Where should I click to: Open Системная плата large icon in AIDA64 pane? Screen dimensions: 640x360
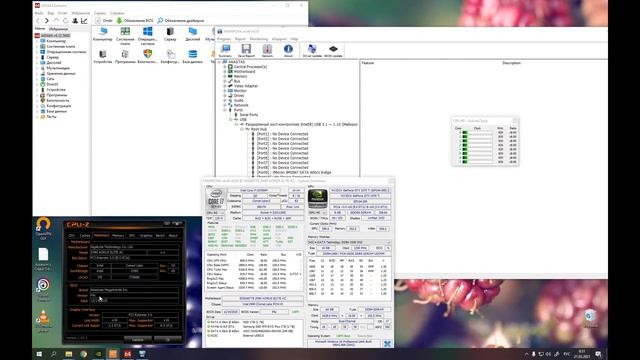125,36
